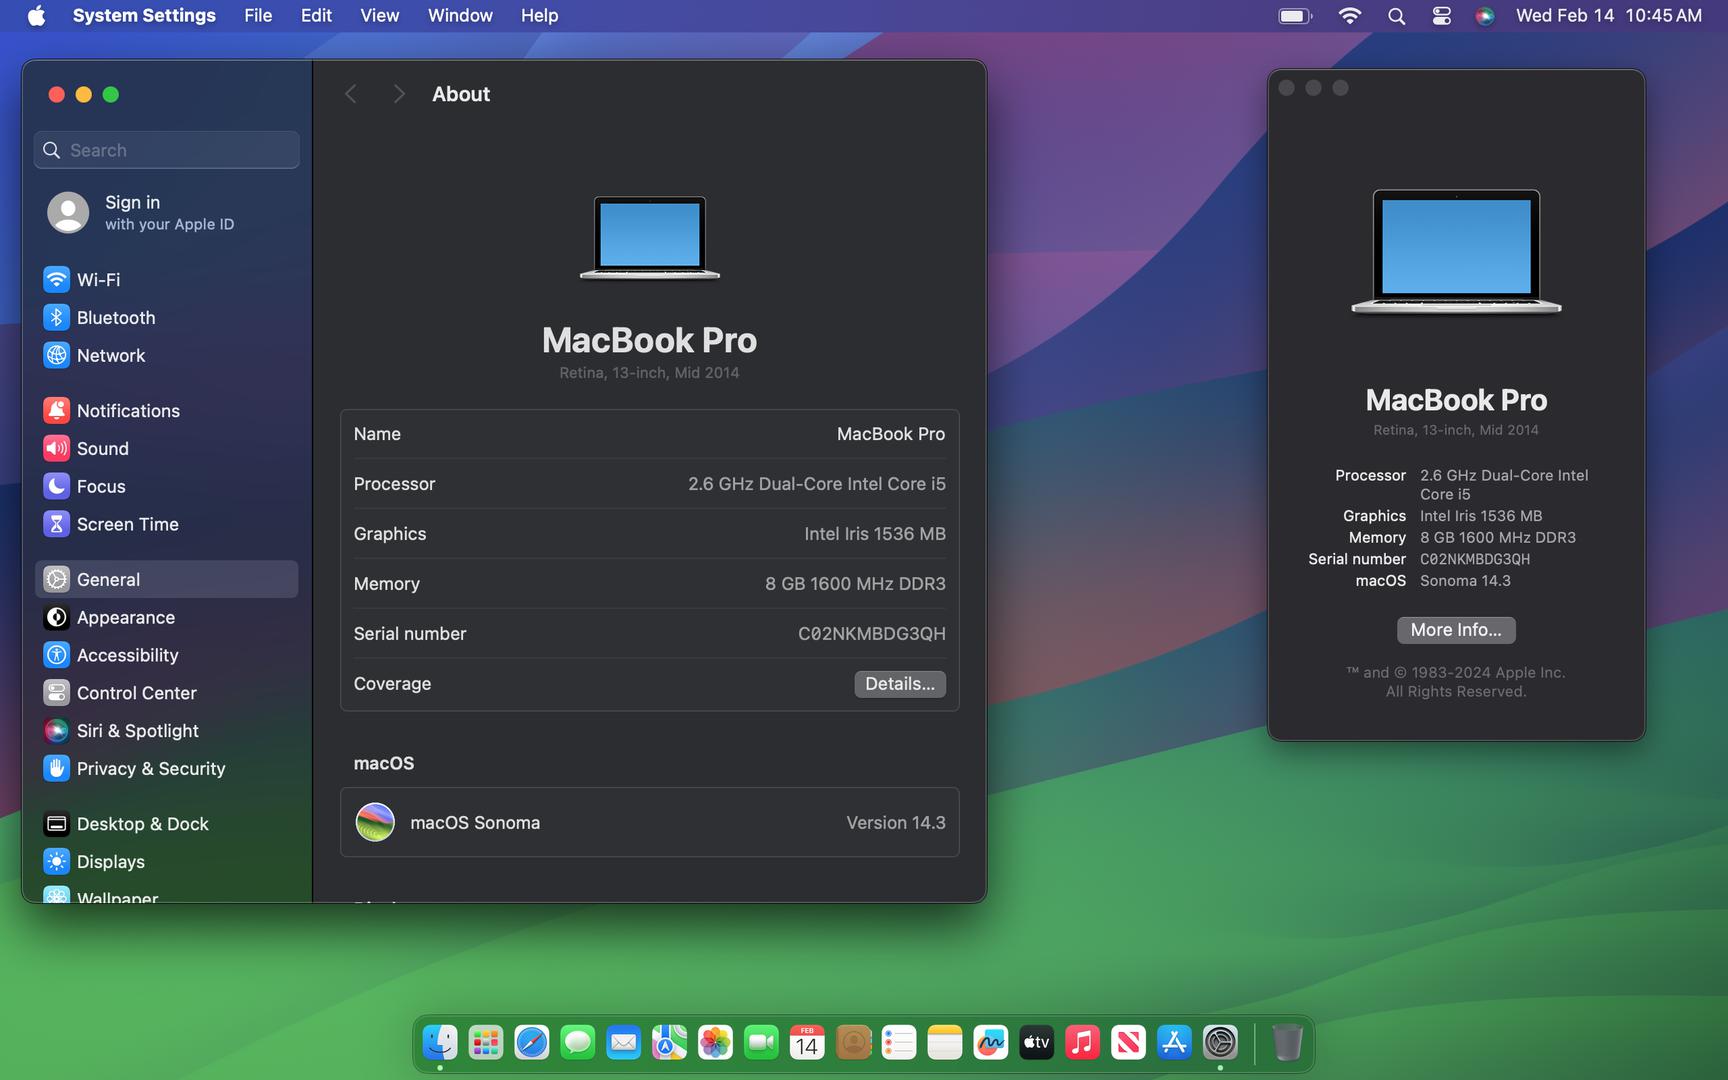1728x1080 pixels.
Task: Open Displays settings in the sidebar
Action: tap(110, 862)
